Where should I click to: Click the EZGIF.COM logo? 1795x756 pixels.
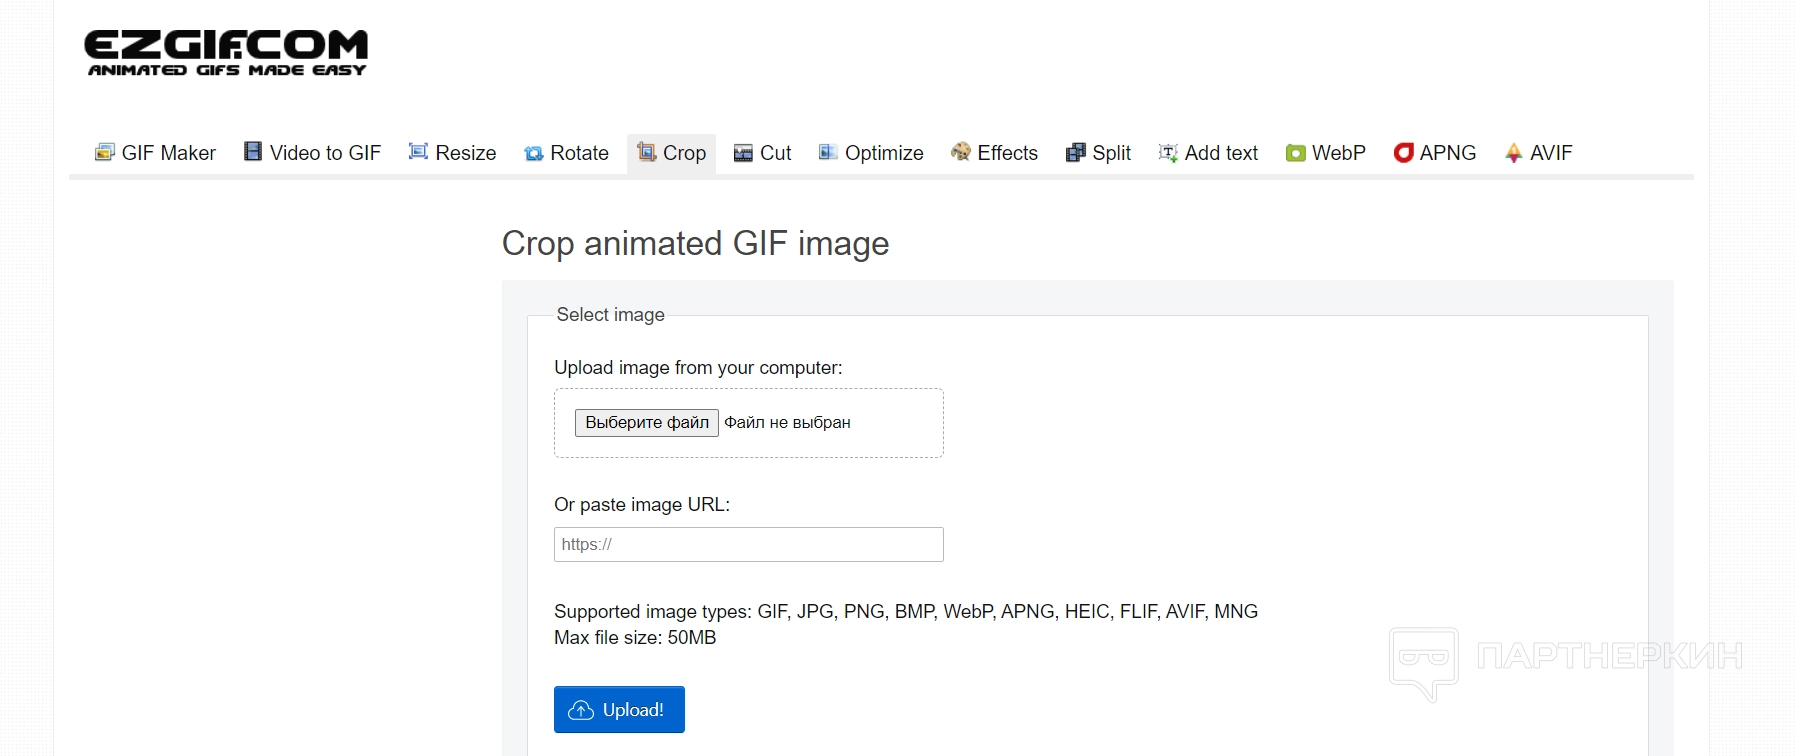pyautogui.click(x=227, y=53)
